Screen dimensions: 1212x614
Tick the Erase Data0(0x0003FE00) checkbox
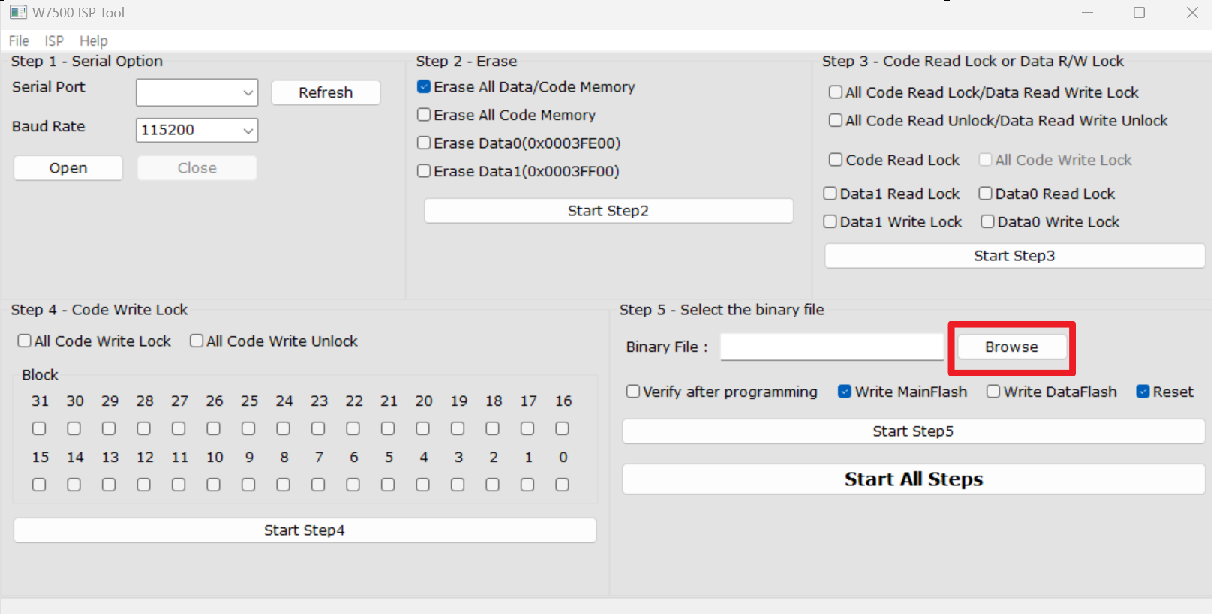tap(425, 143)
